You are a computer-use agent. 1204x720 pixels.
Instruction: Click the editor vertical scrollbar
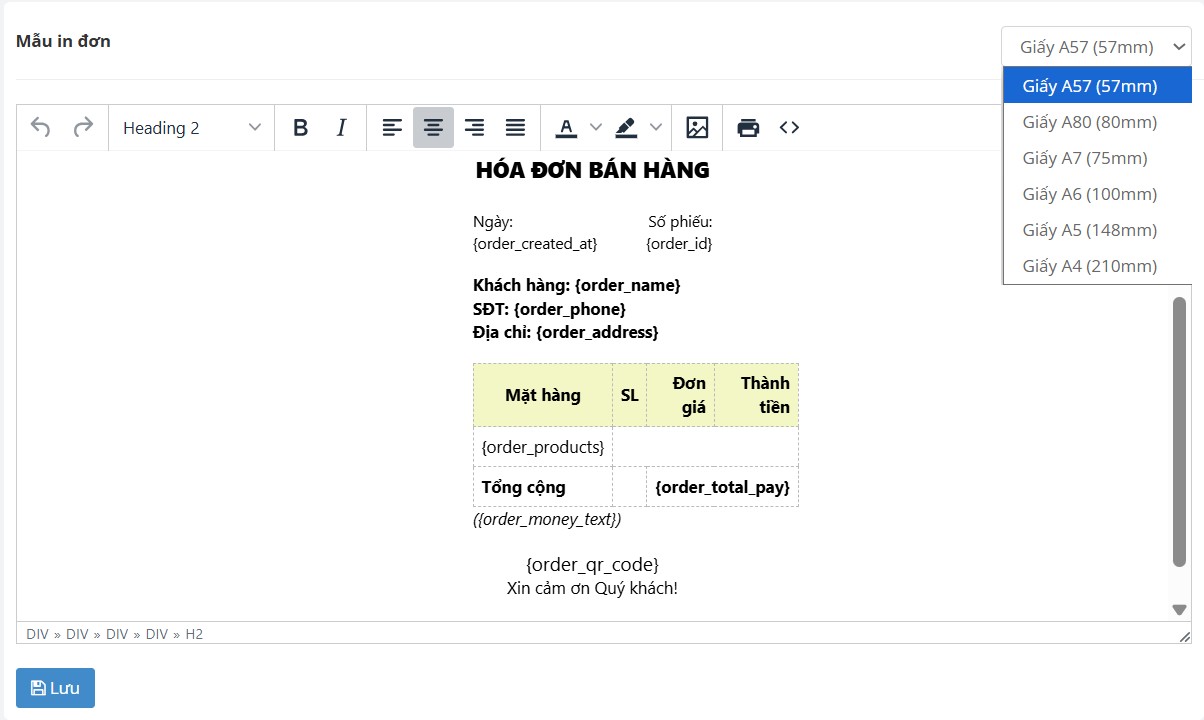(1179, 430)
